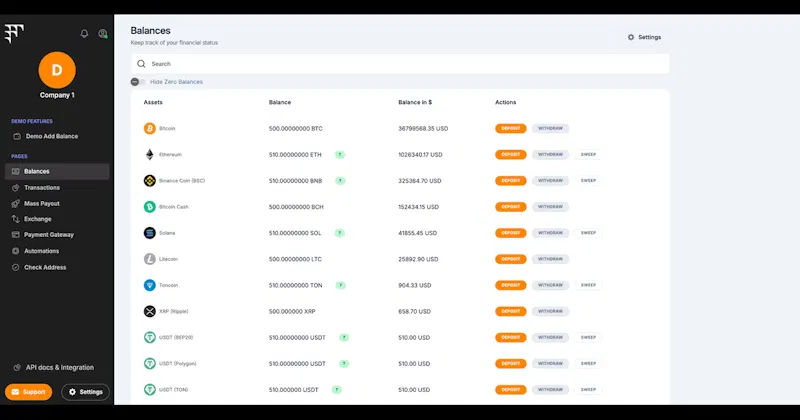Click Withdraw for Bitcoin Cash
Image resolution: width=800 pixels, height=420 pixels.
(551, 207)
